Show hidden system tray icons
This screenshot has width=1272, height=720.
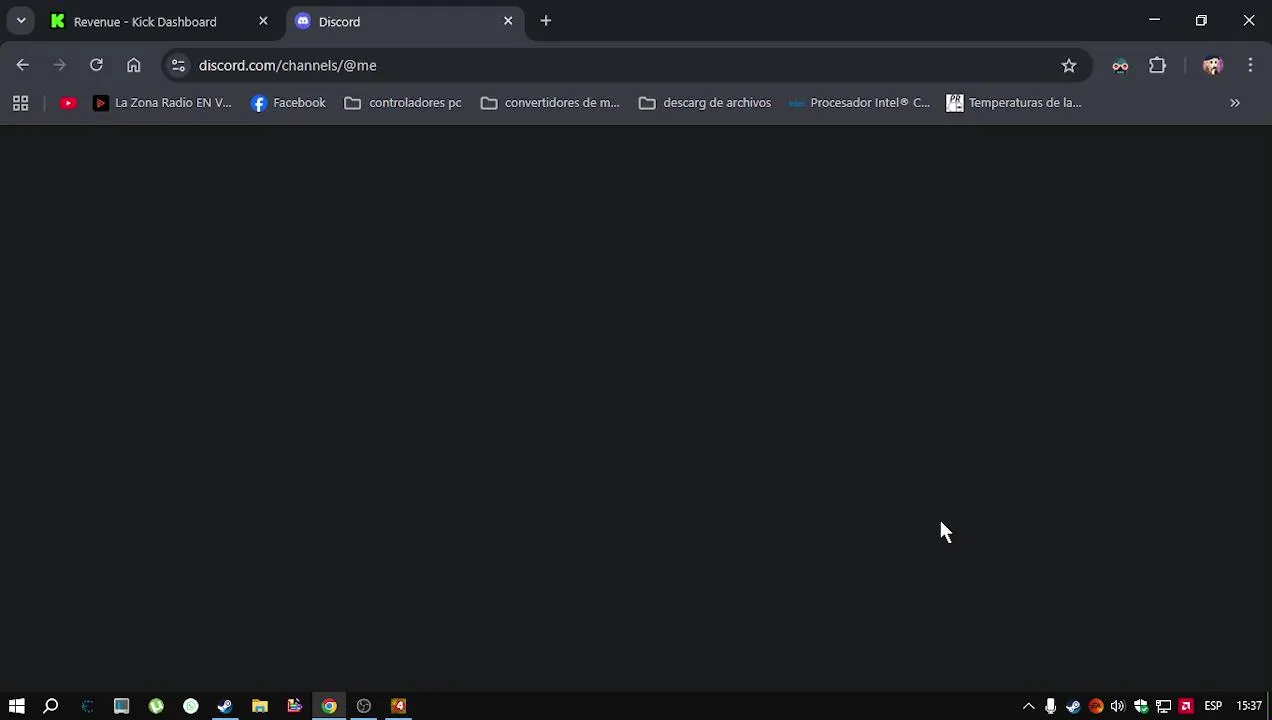1028,706
